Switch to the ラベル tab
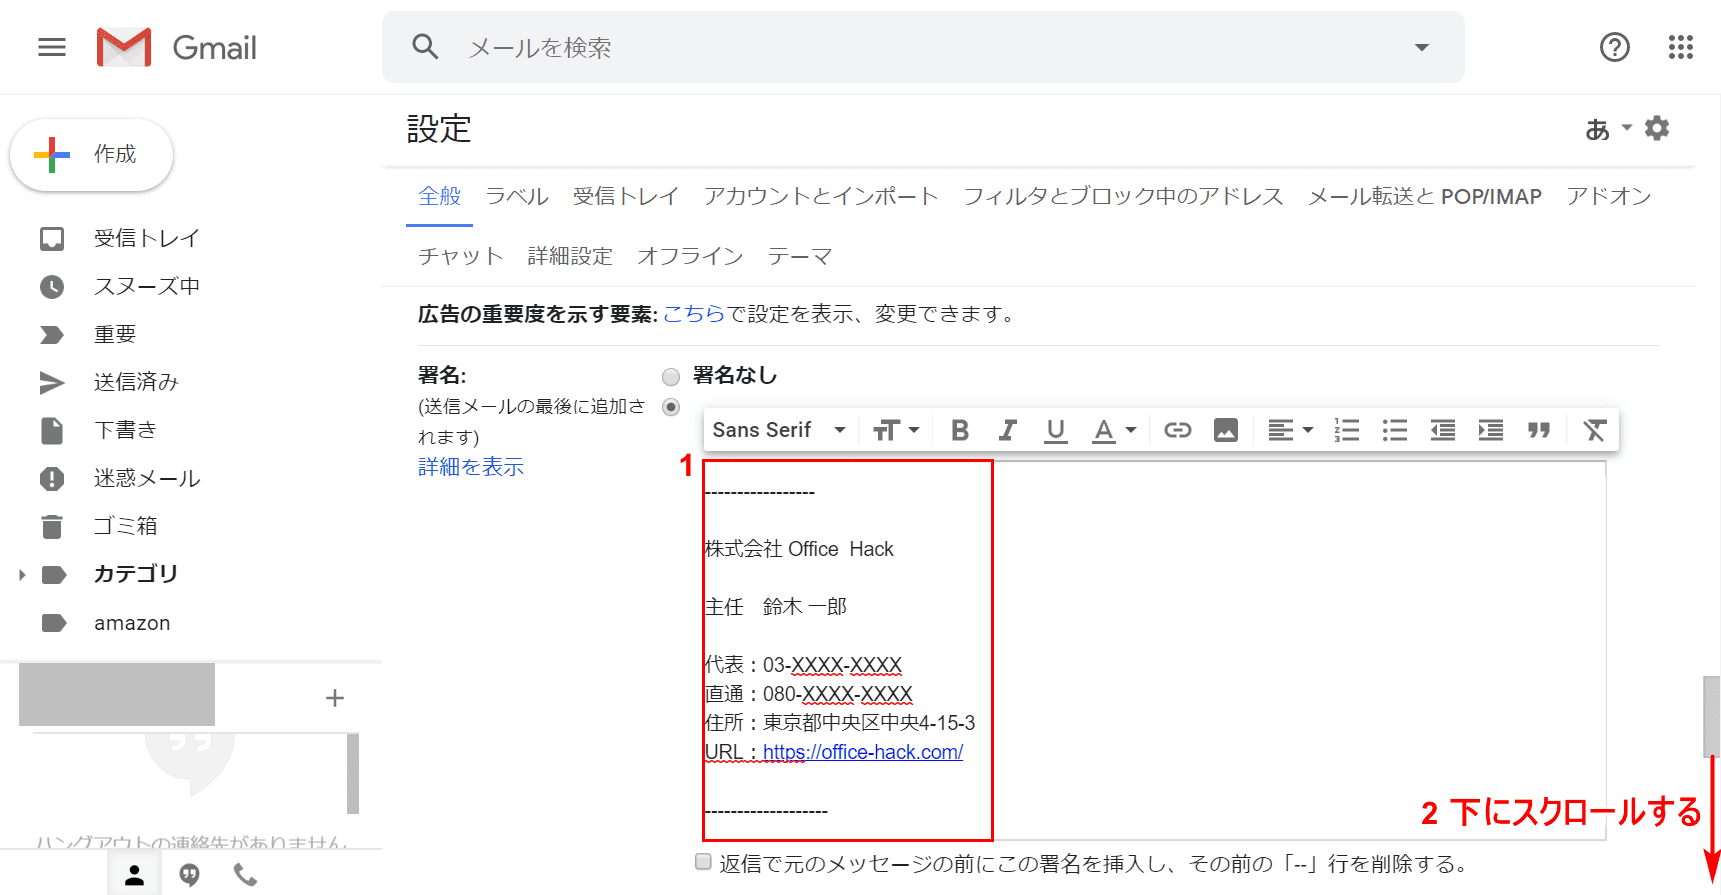1721x895 pixels. click(x=517, y=196)
